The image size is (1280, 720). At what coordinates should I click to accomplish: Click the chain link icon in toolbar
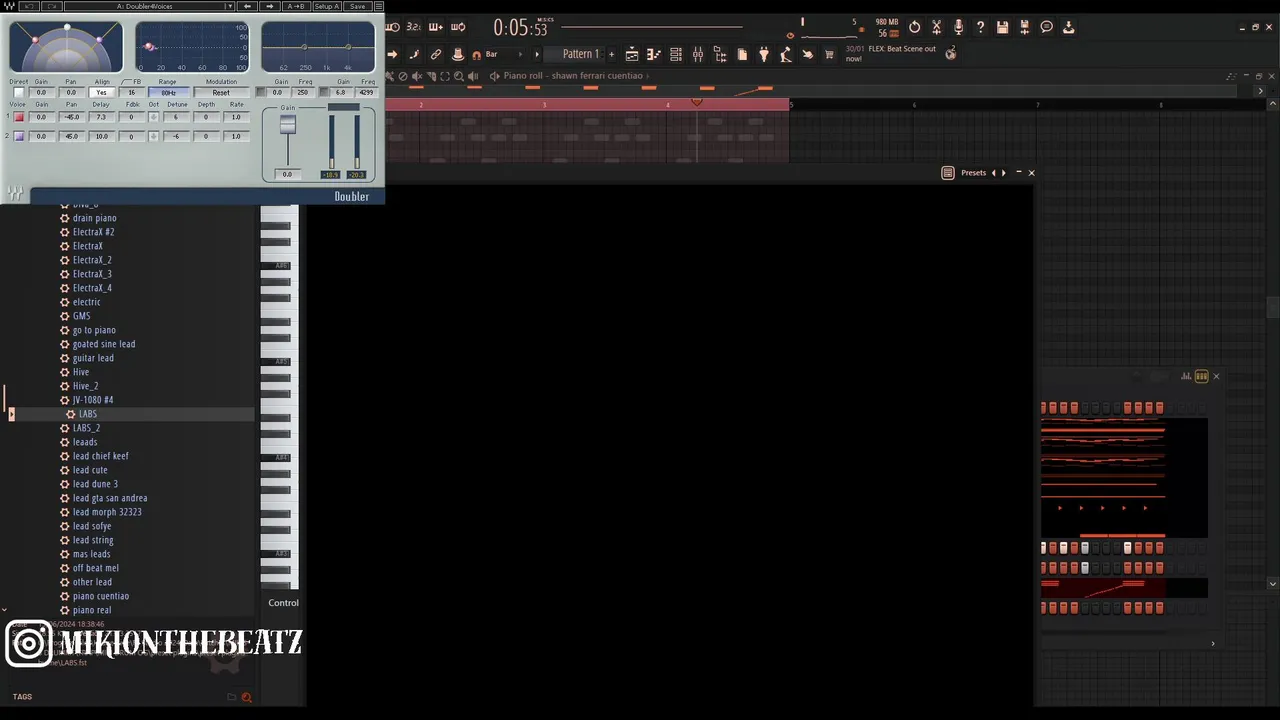[x=435, y=54]
